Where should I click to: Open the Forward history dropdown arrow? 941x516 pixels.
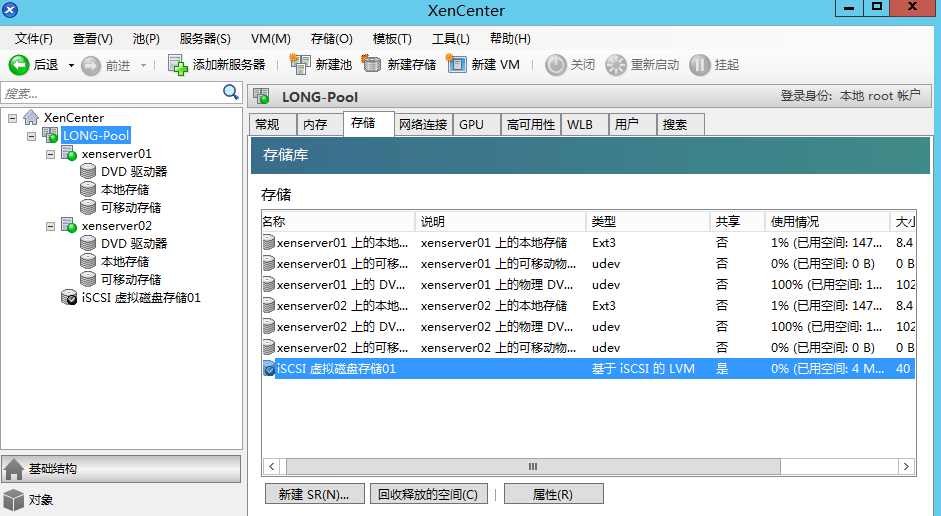point(143,65)
